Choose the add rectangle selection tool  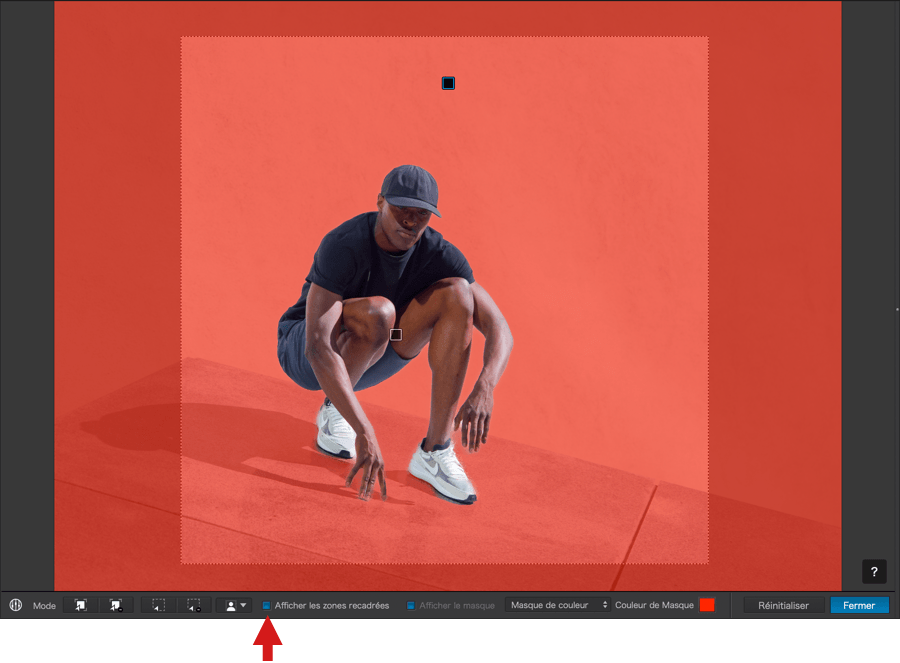158,605
